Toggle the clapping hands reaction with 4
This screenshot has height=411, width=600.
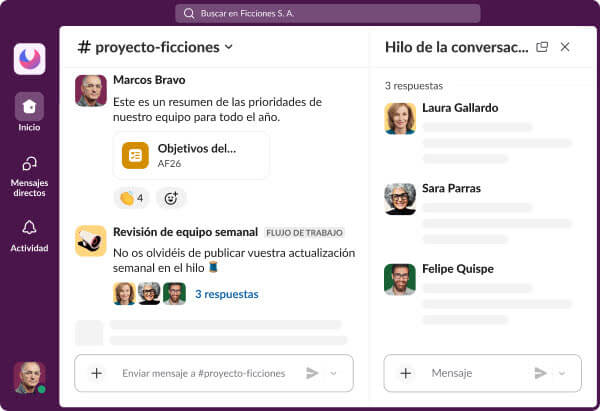coord(131,198)
